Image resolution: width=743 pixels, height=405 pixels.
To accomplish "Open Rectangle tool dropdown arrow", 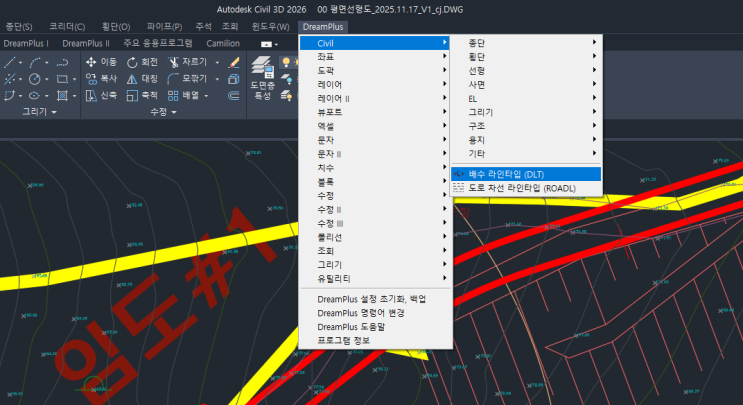I will [x=74, y=79].
